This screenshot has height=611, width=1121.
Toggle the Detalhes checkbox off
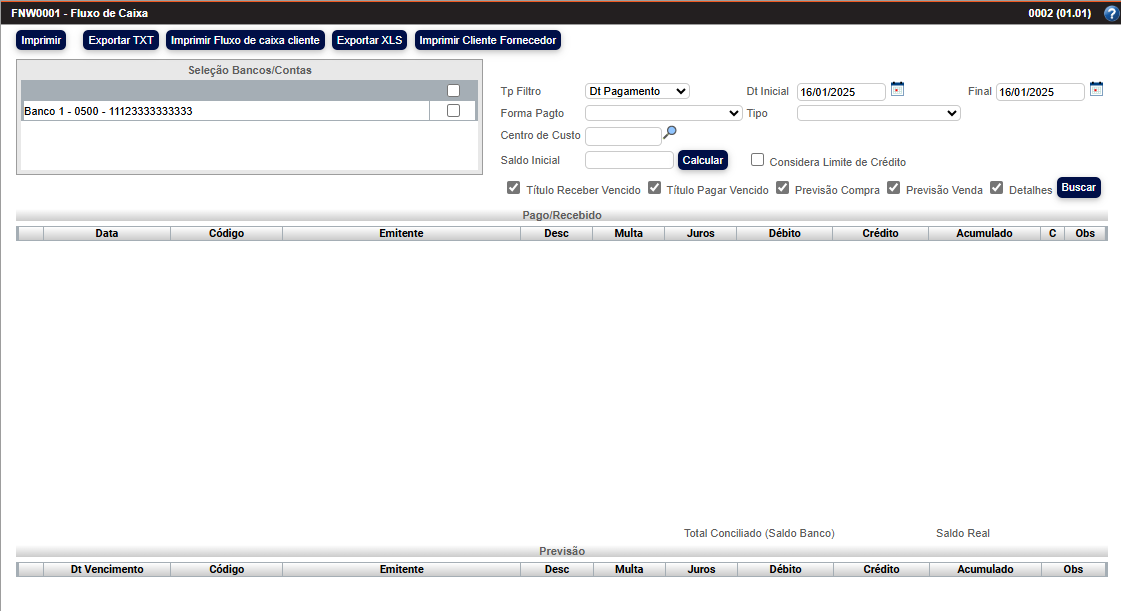[x=997, y=187]
